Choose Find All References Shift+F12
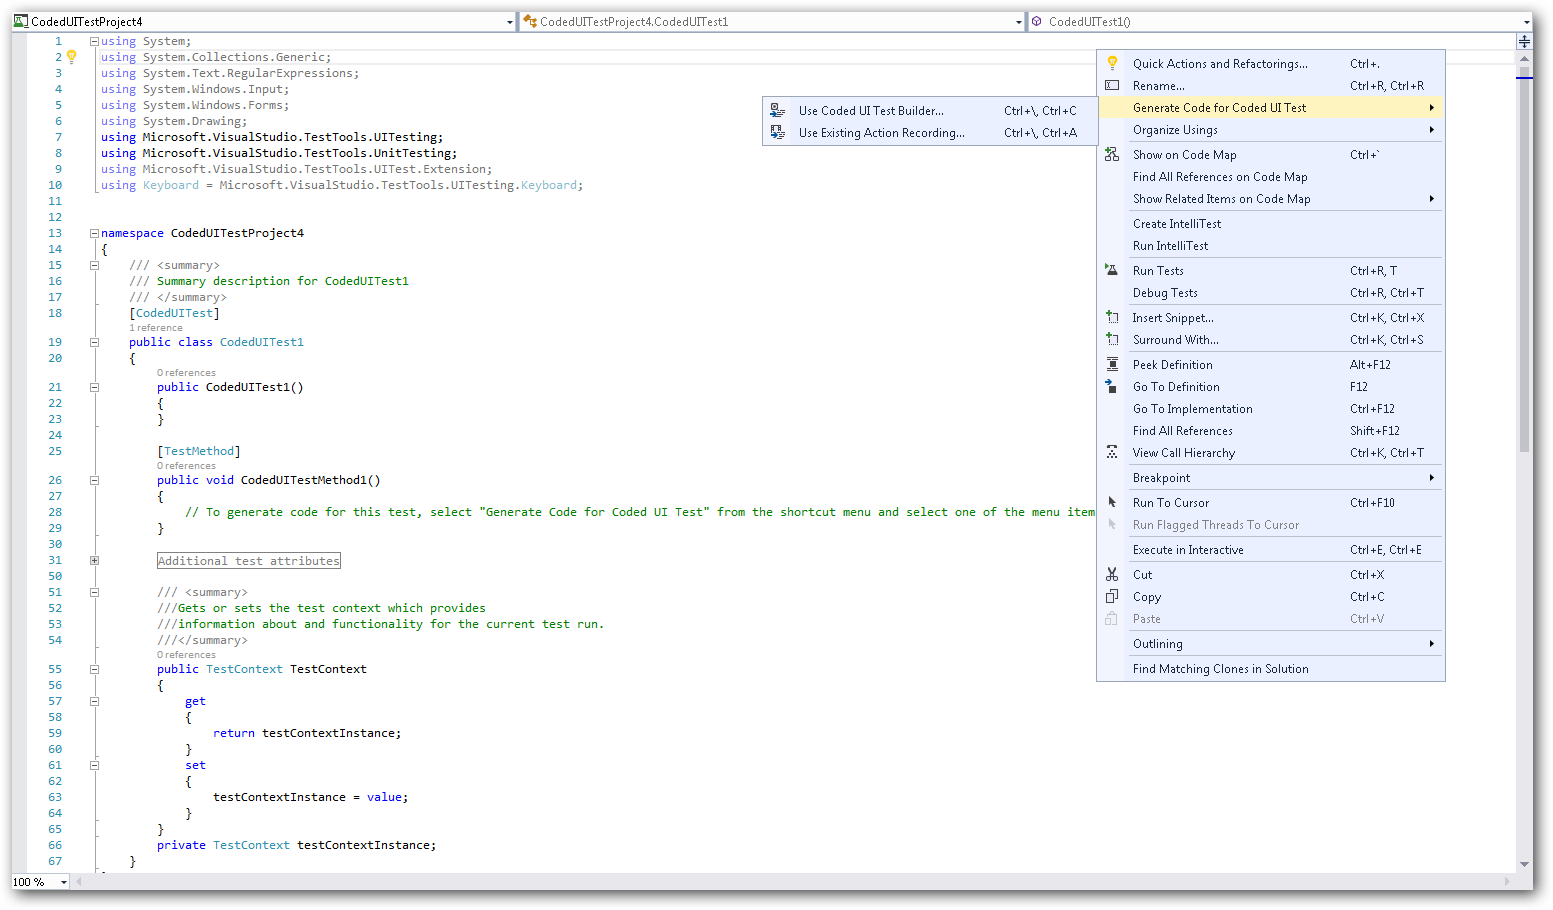This screenshot has height=910, width=1553. (x=1271, y=430)
